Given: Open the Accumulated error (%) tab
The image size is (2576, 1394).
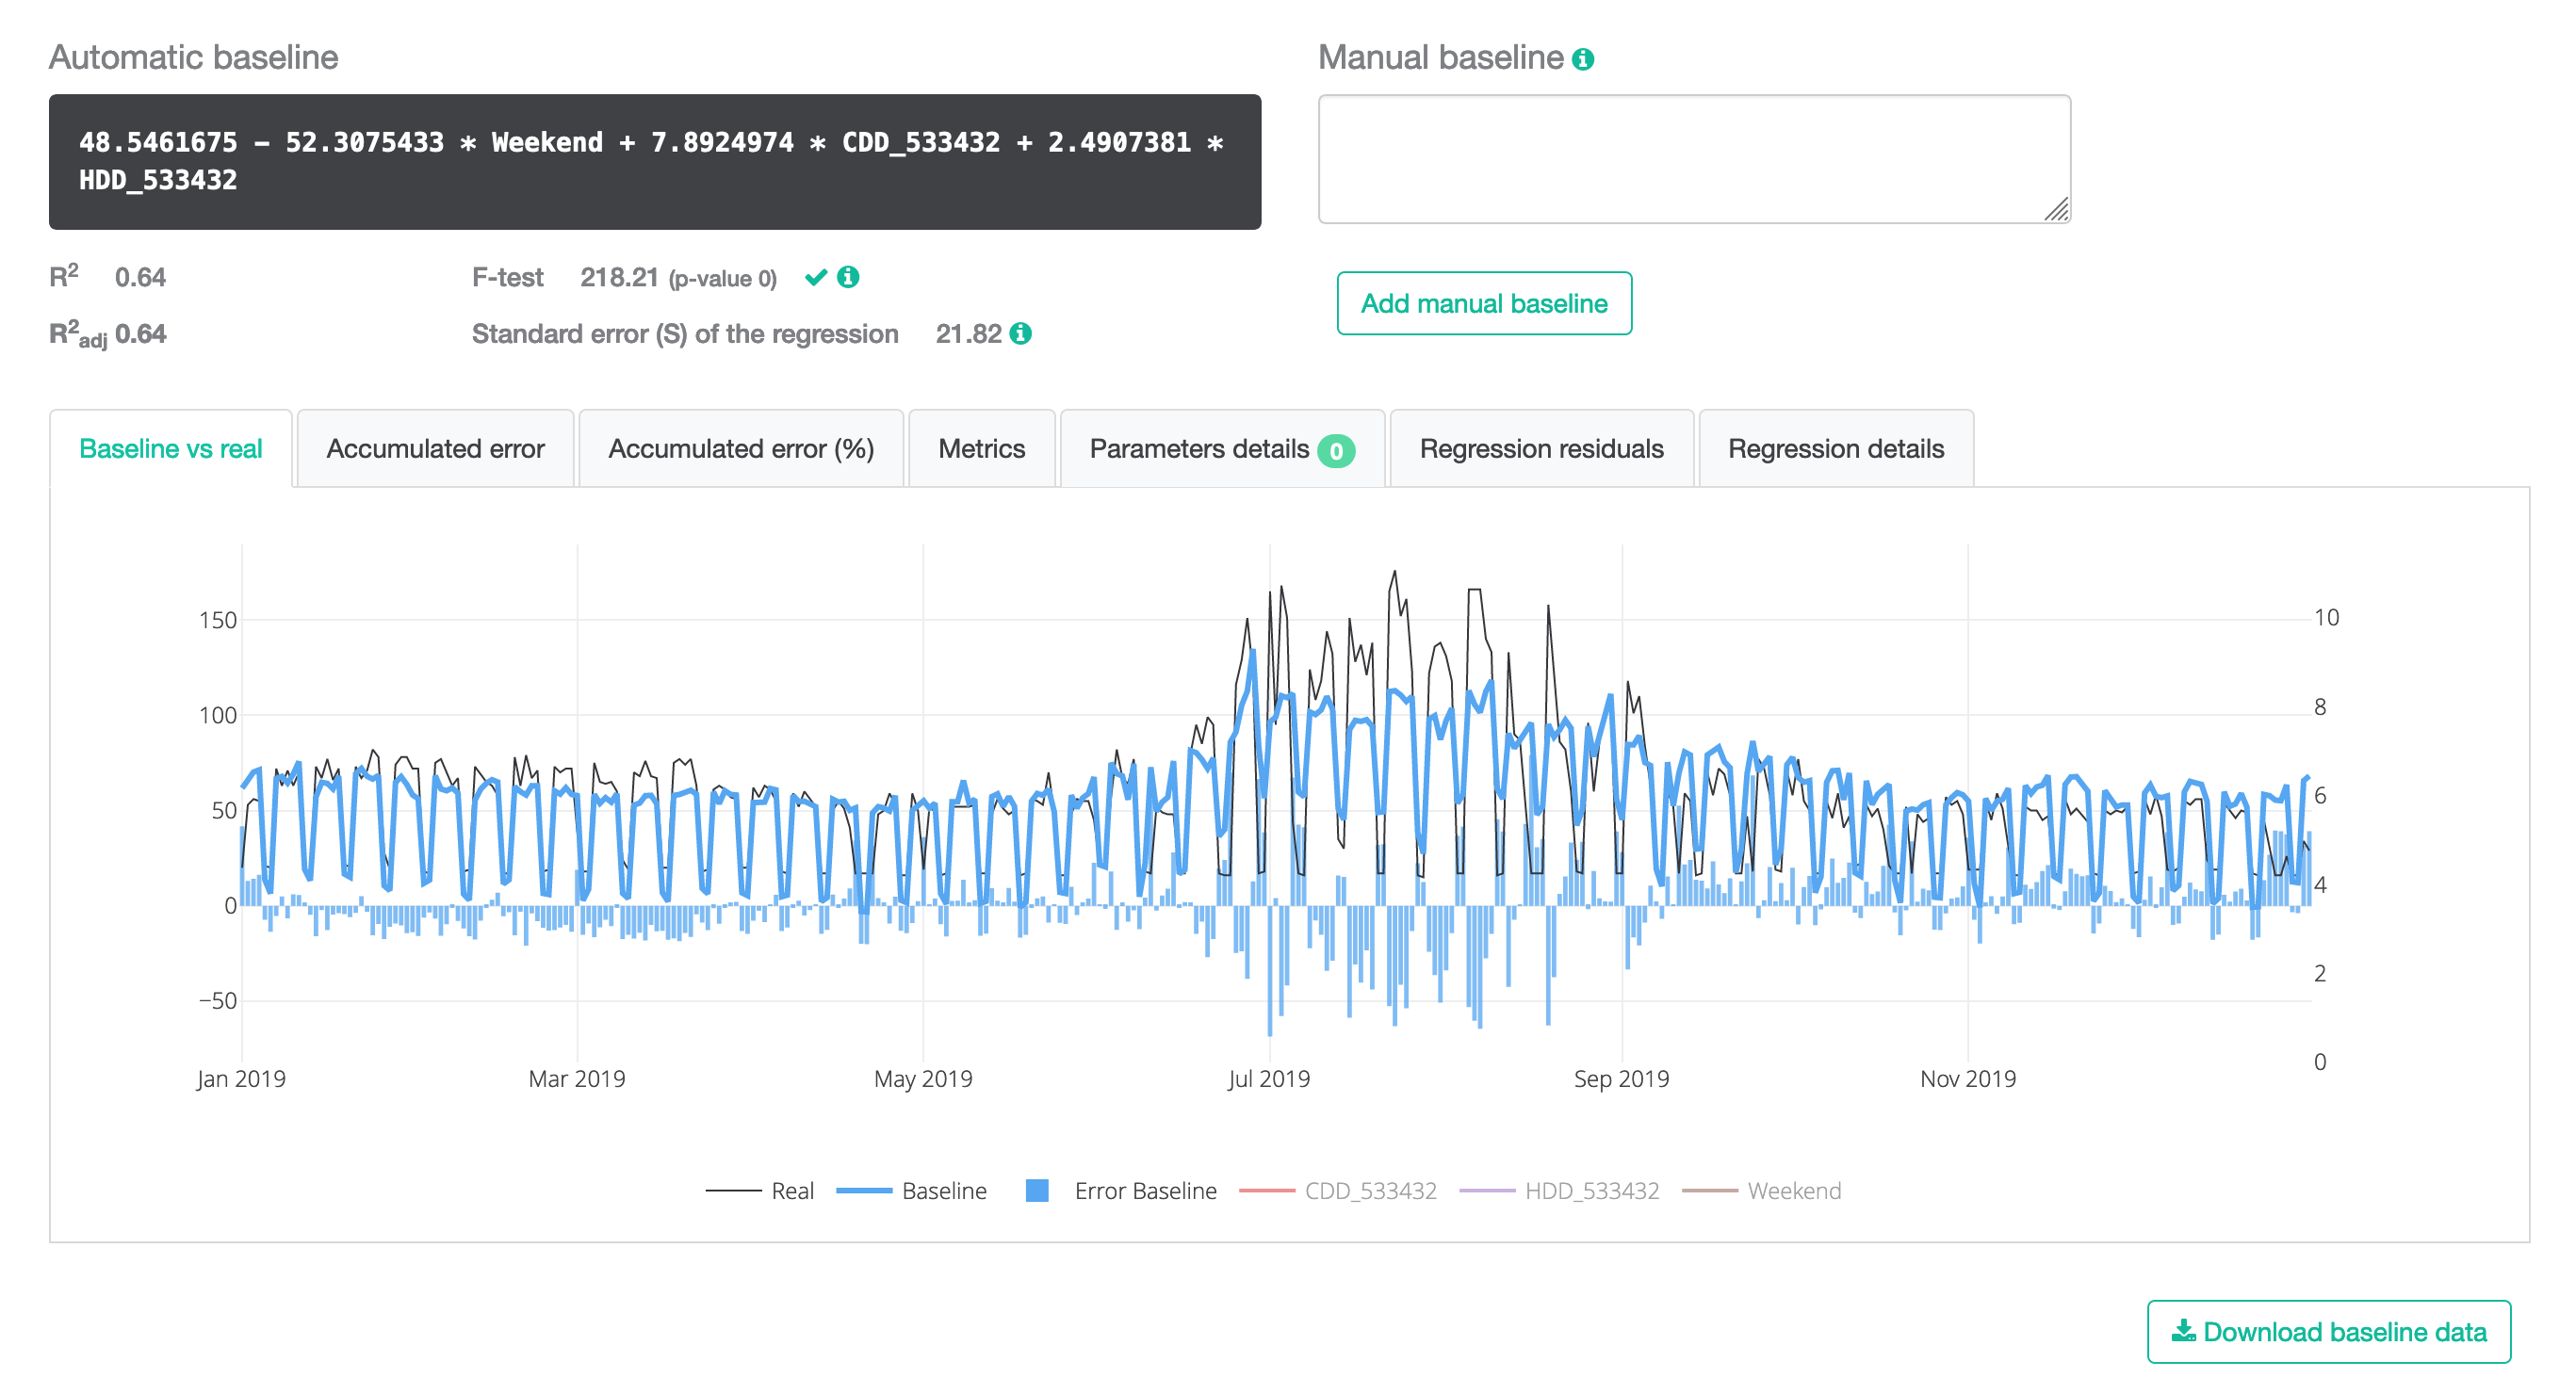Looking at the screenshot, I should (741, 449).
